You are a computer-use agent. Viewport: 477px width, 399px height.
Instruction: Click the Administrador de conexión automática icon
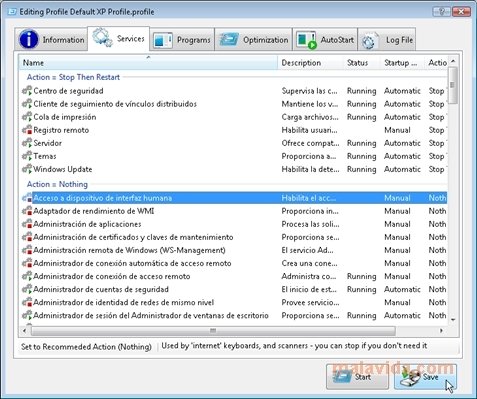point(27,263)
